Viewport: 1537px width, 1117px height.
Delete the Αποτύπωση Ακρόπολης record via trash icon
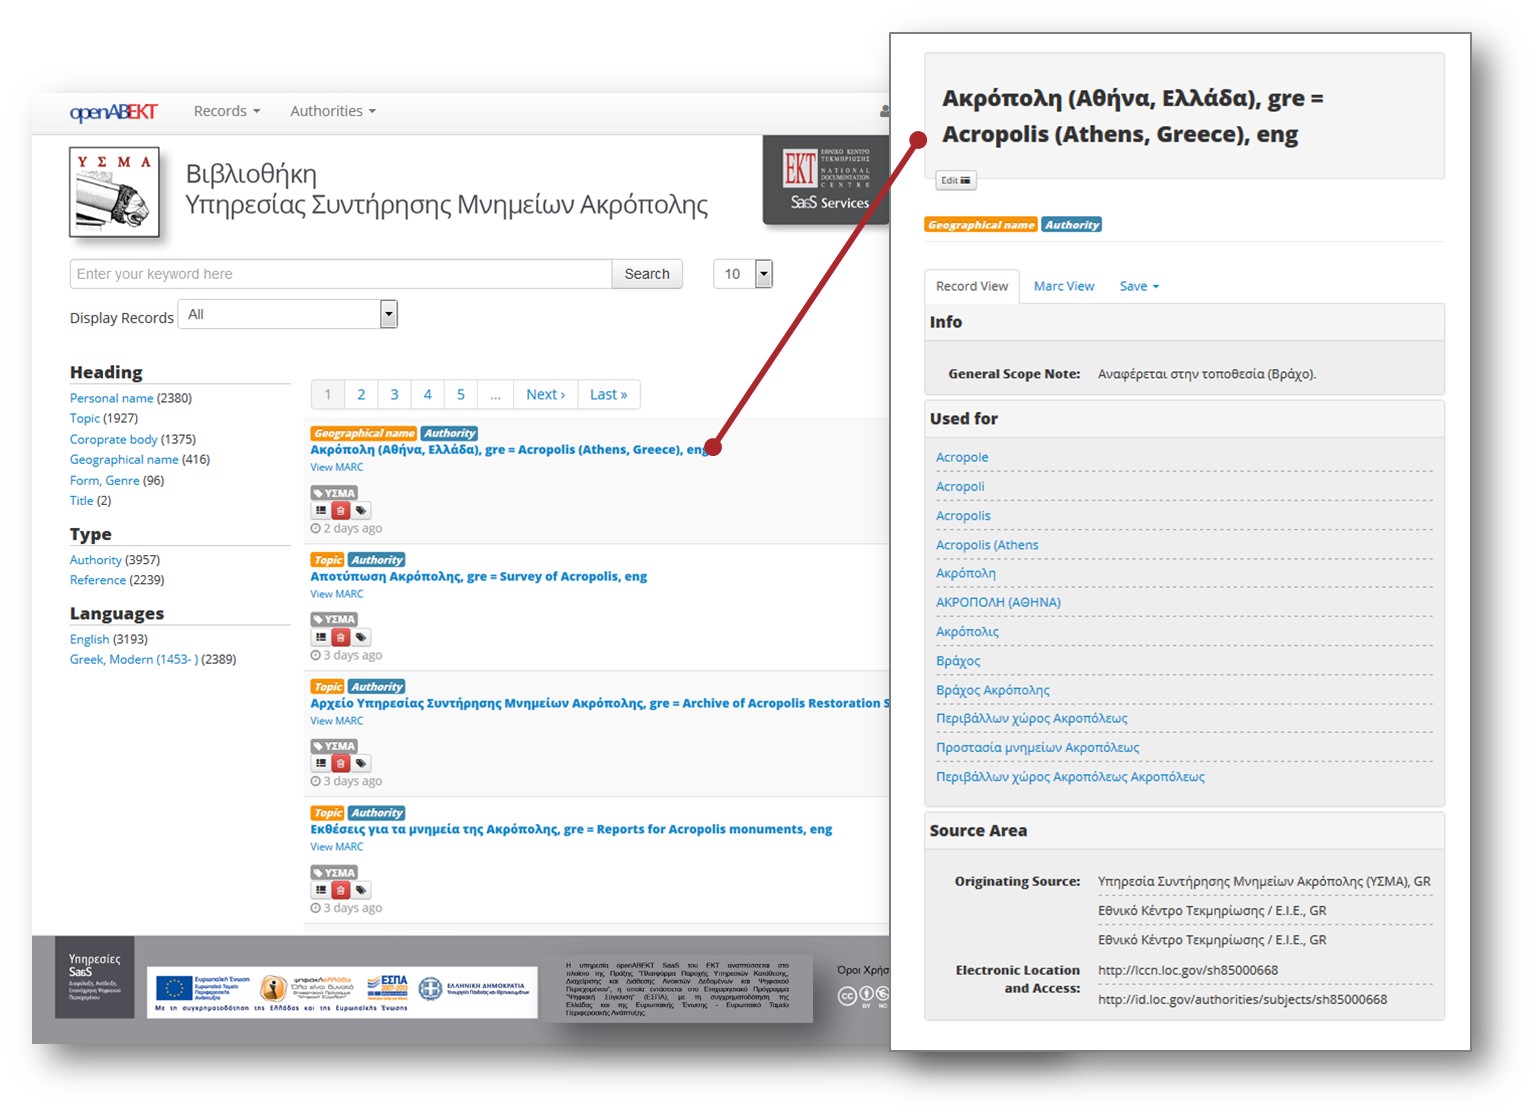pos(341,637)
